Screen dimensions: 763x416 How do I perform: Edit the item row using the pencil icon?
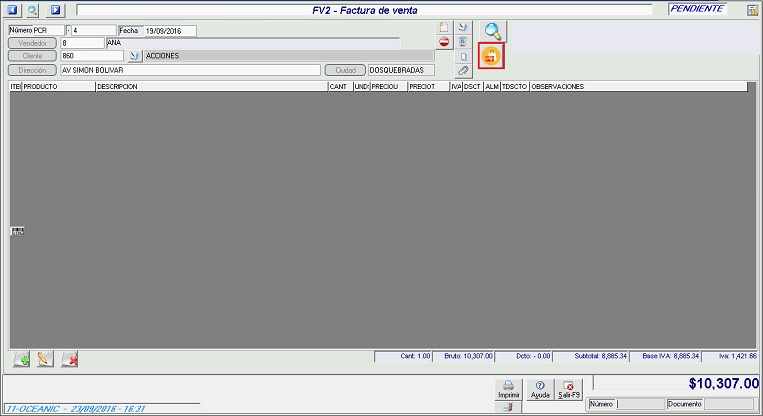click(45, 359)
